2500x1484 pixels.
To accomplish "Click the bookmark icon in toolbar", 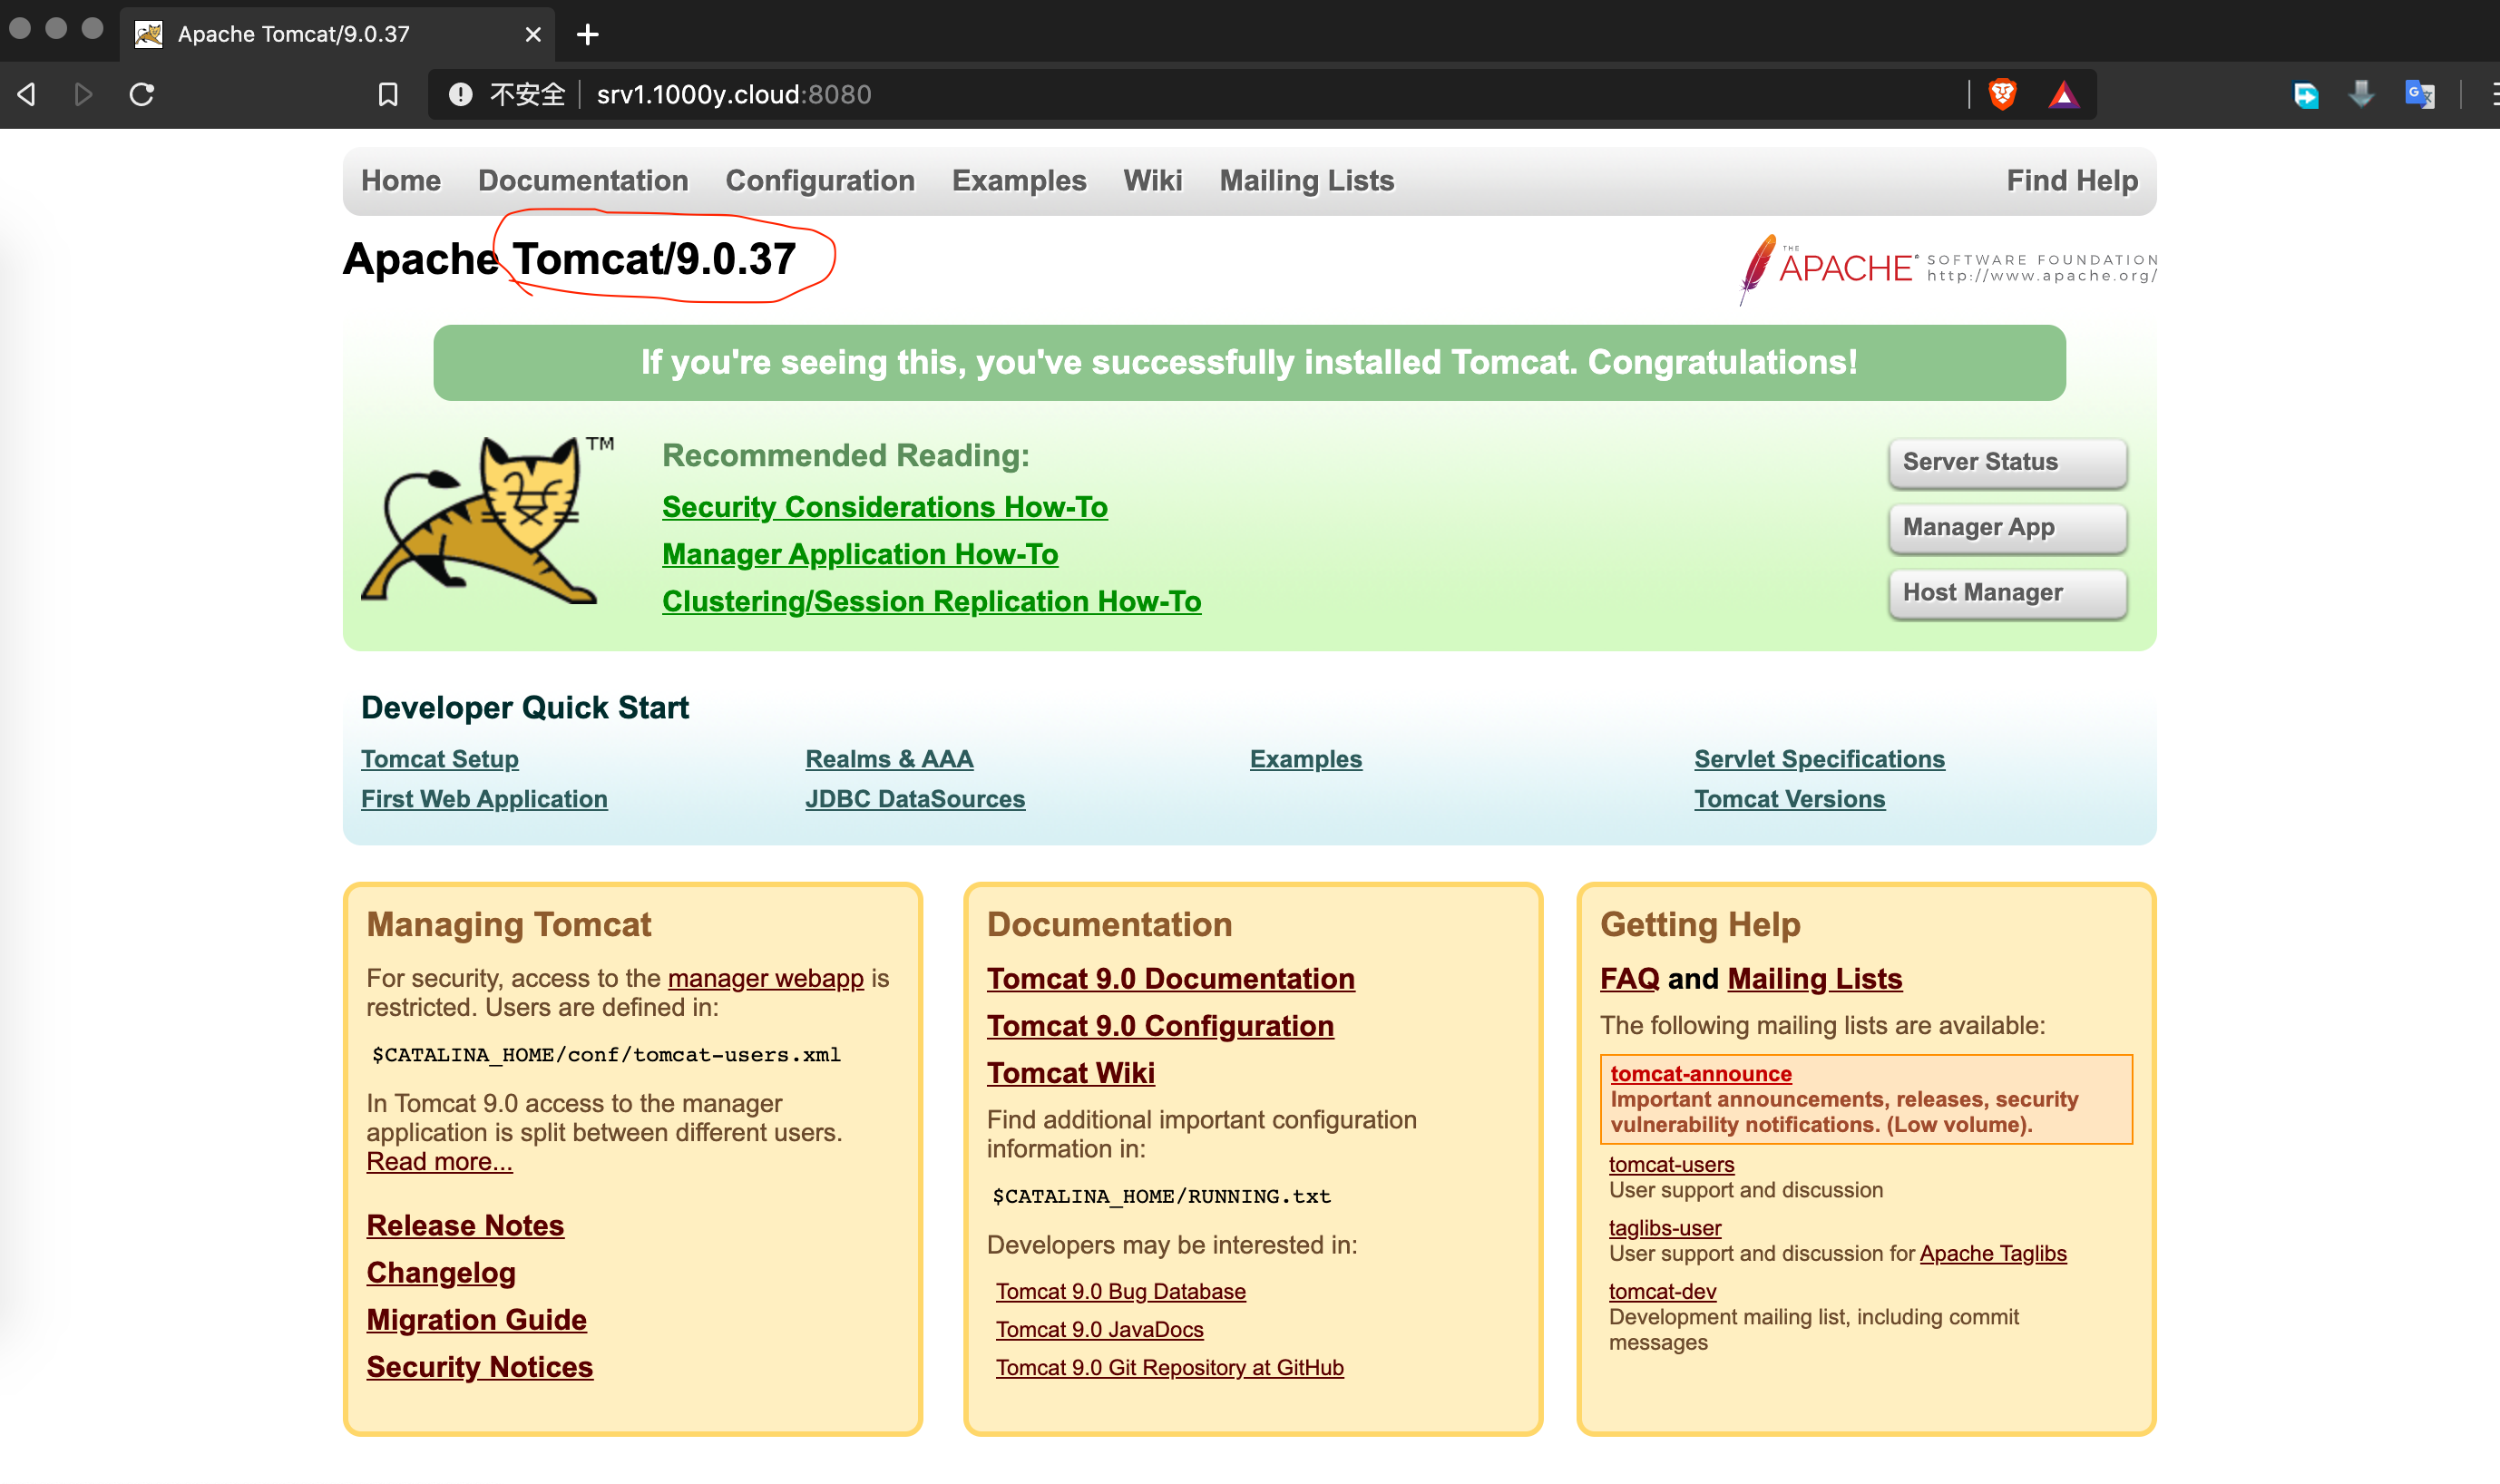I will (x=388, y=94).
